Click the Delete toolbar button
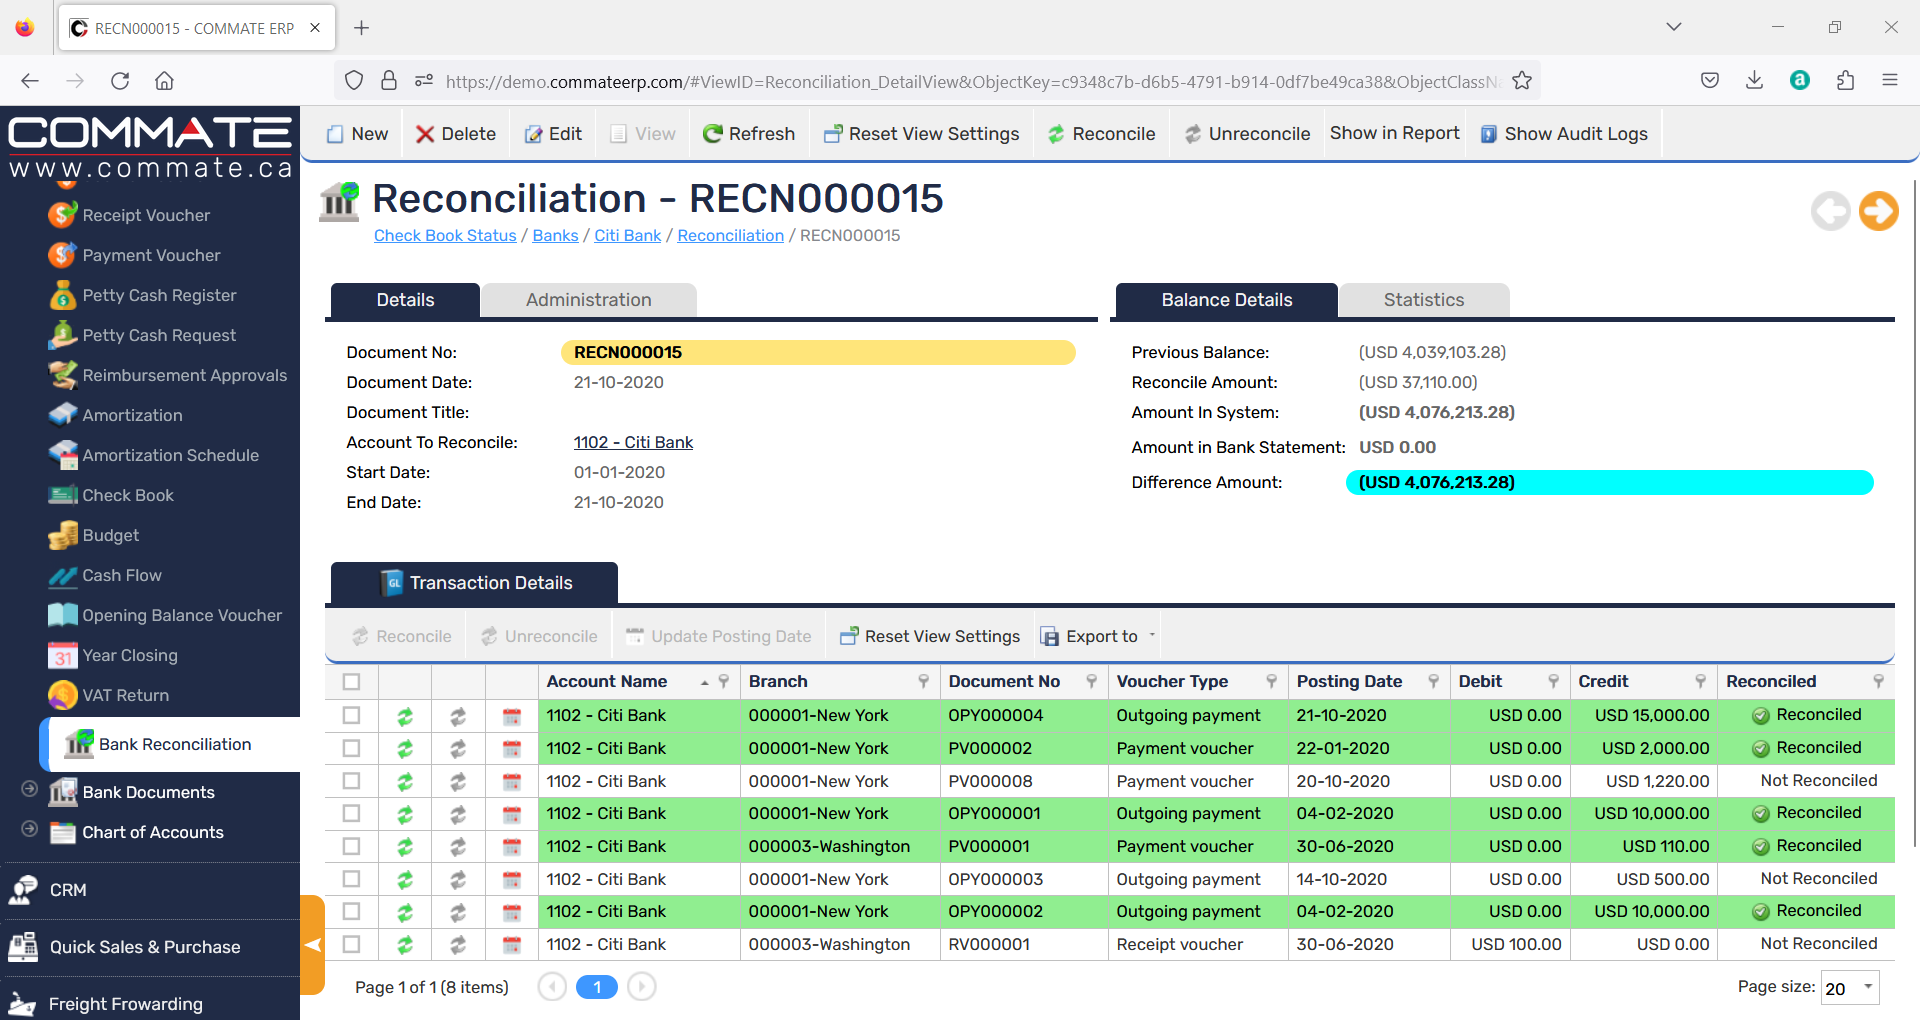 click(x=455, y=134)
